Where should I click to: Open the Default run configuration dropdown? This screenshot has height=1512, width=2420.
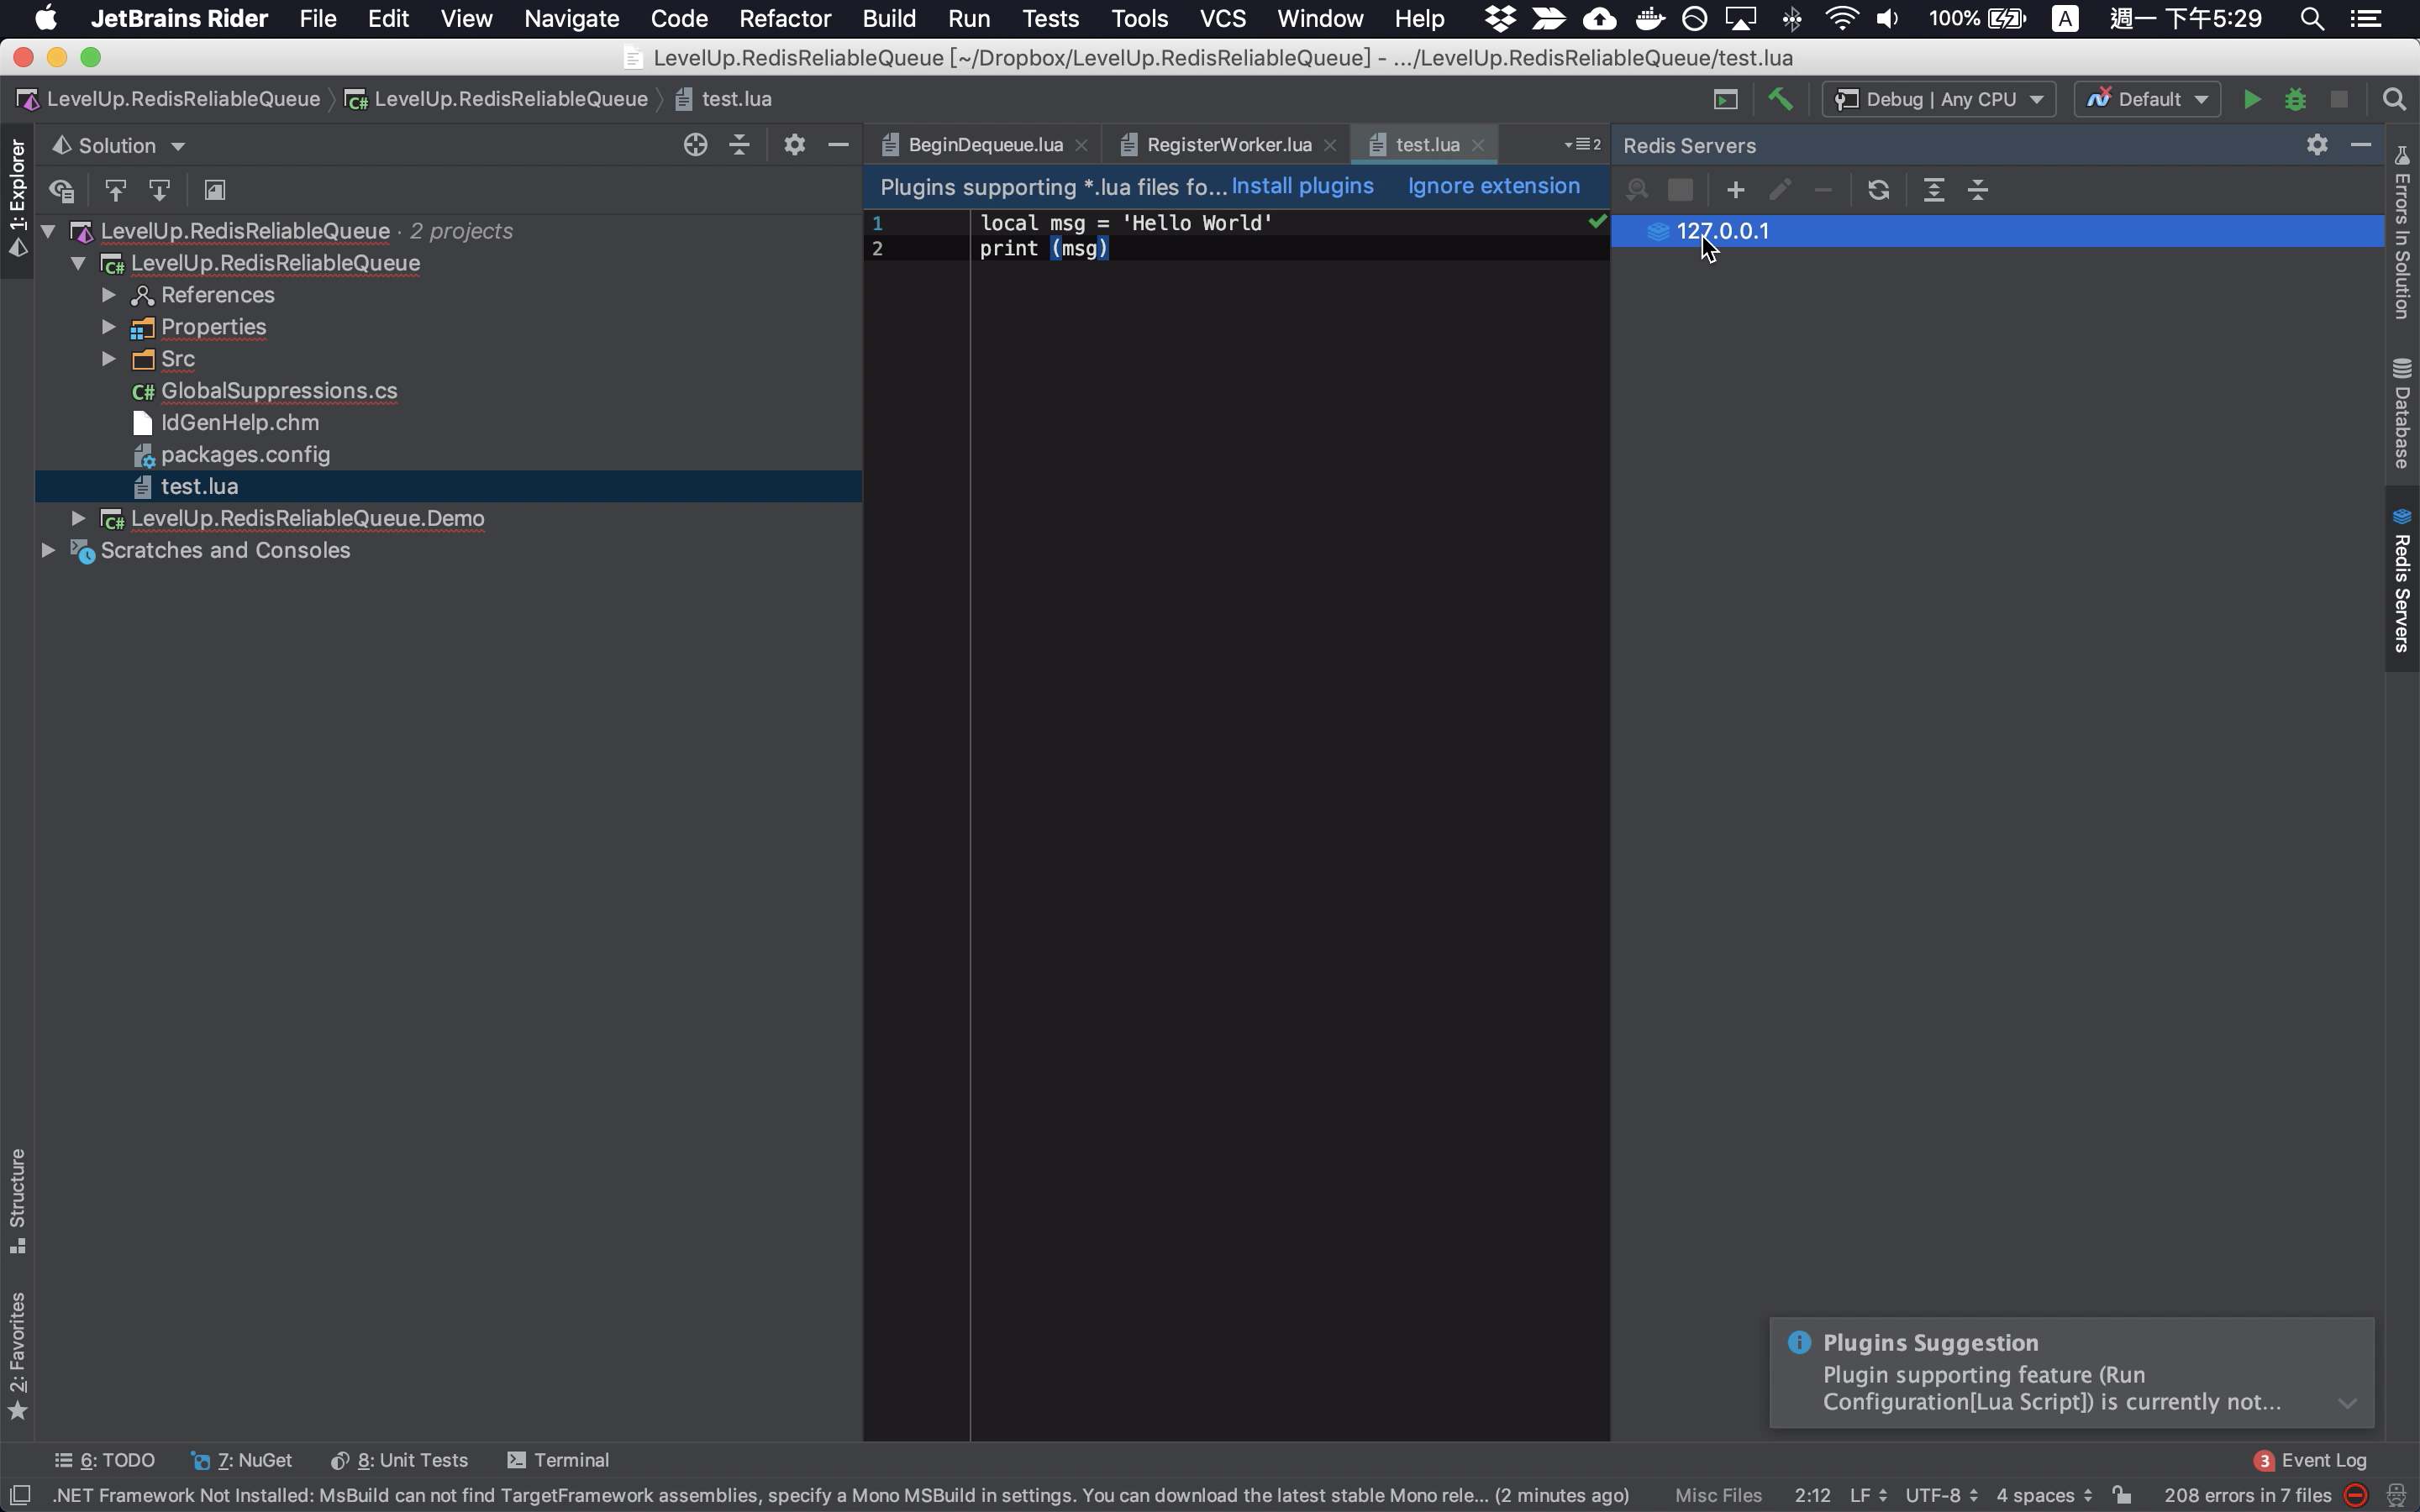(2147, 99)
